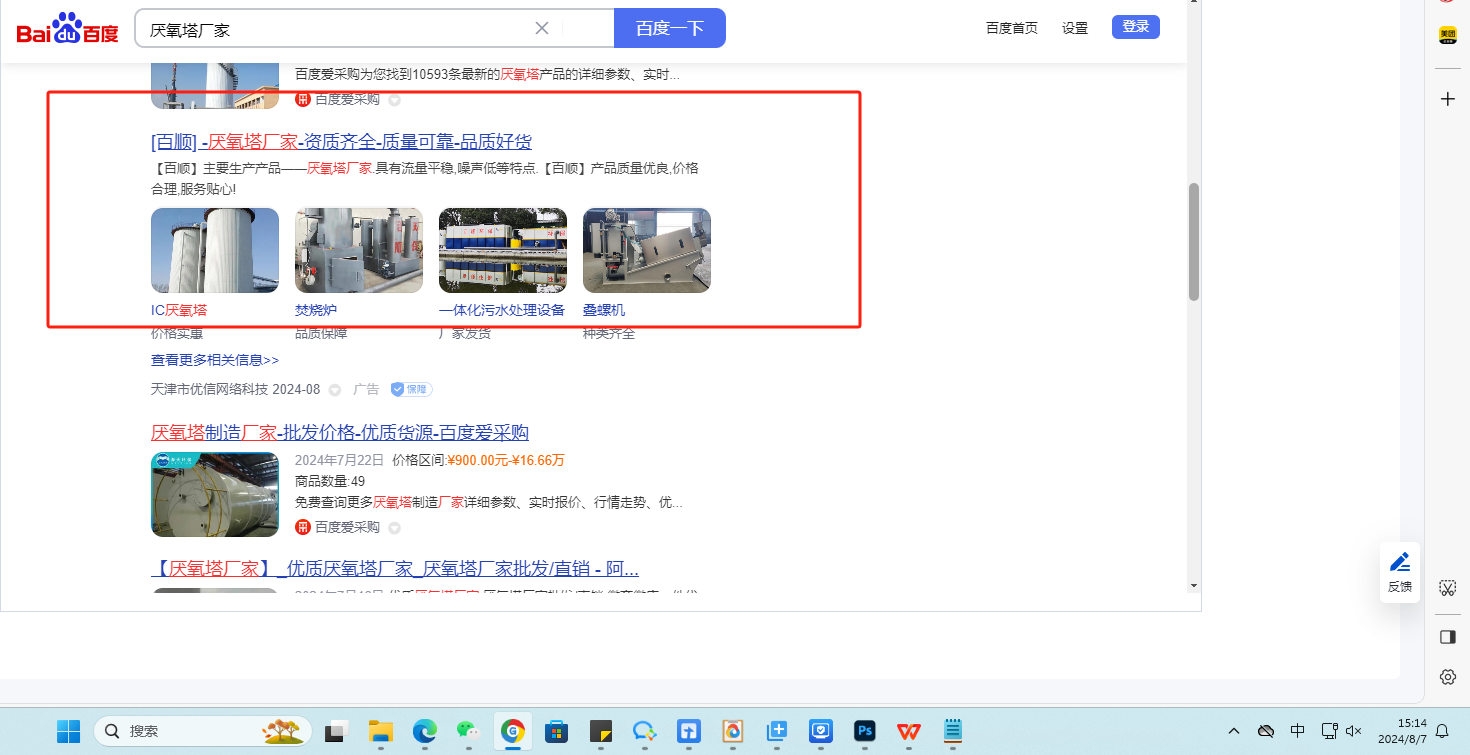Open the 一体化污水处理设备 text link

[x=502, y=310]
